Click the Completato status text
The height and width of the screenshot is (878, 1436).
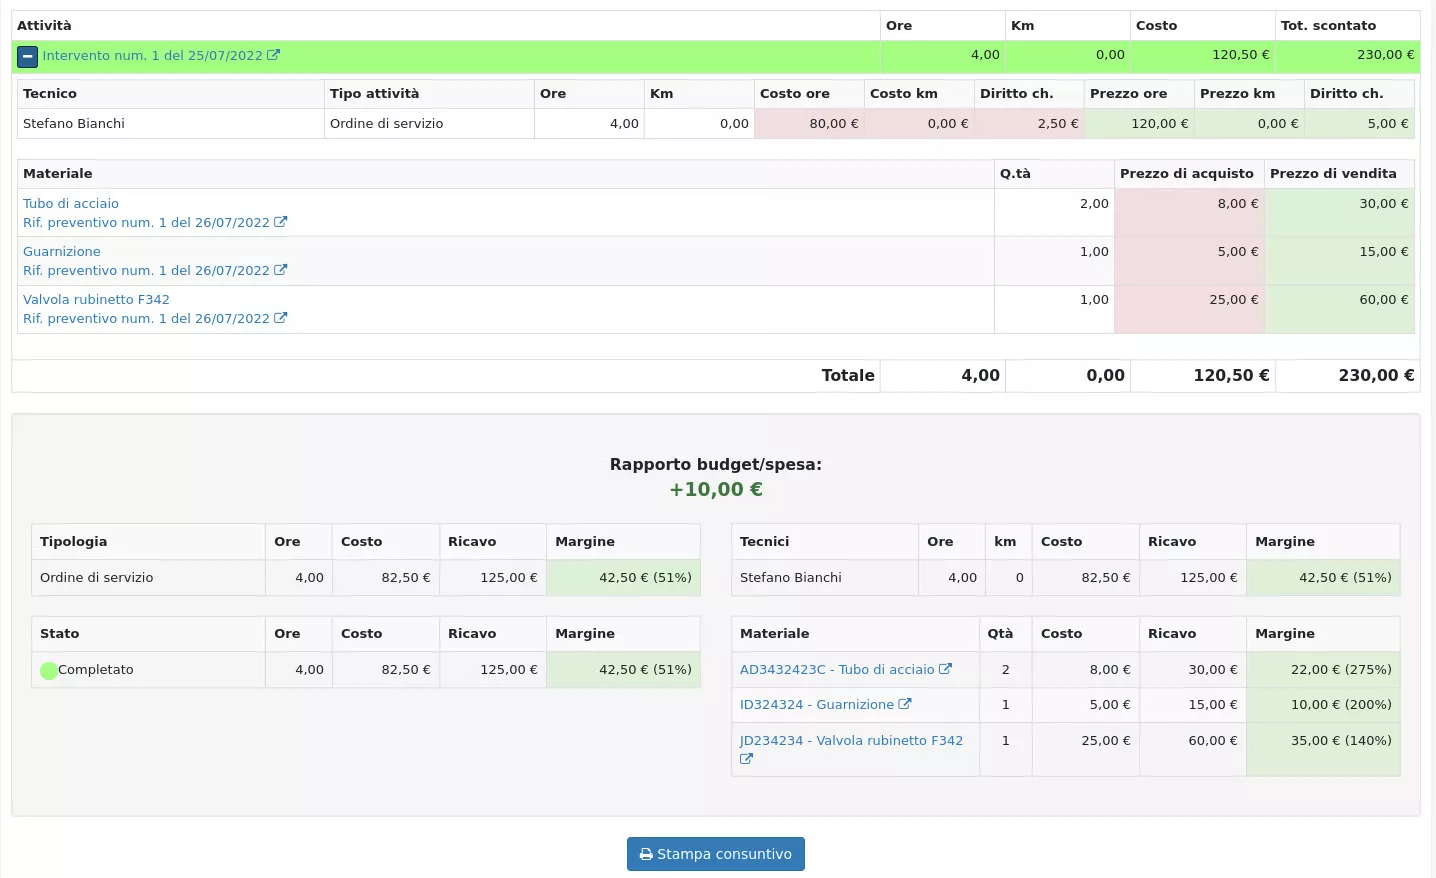[x=96, y=670]
